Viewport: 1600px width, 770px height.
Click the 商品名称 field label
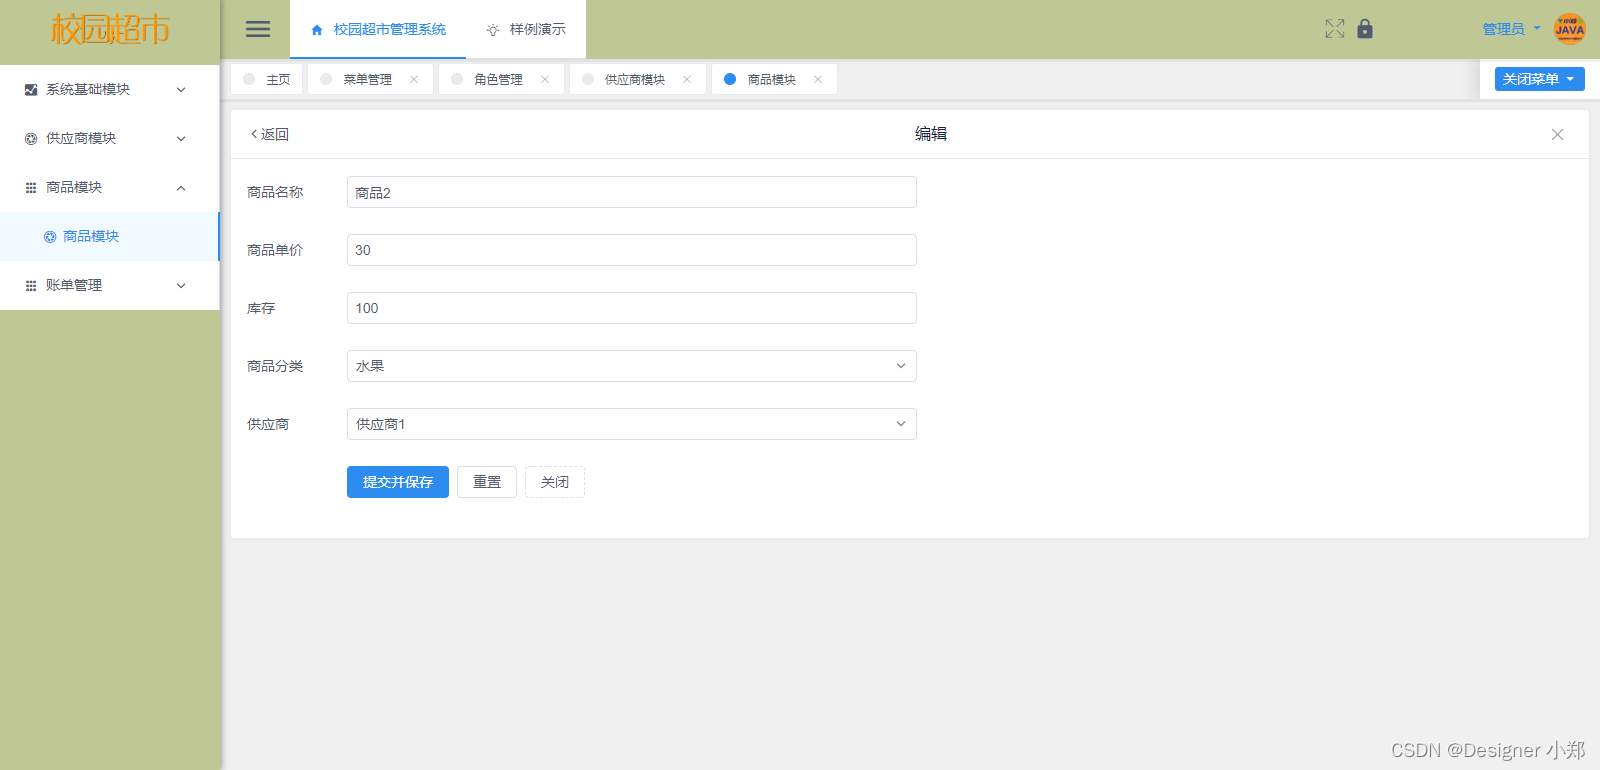tap(275, 192)
